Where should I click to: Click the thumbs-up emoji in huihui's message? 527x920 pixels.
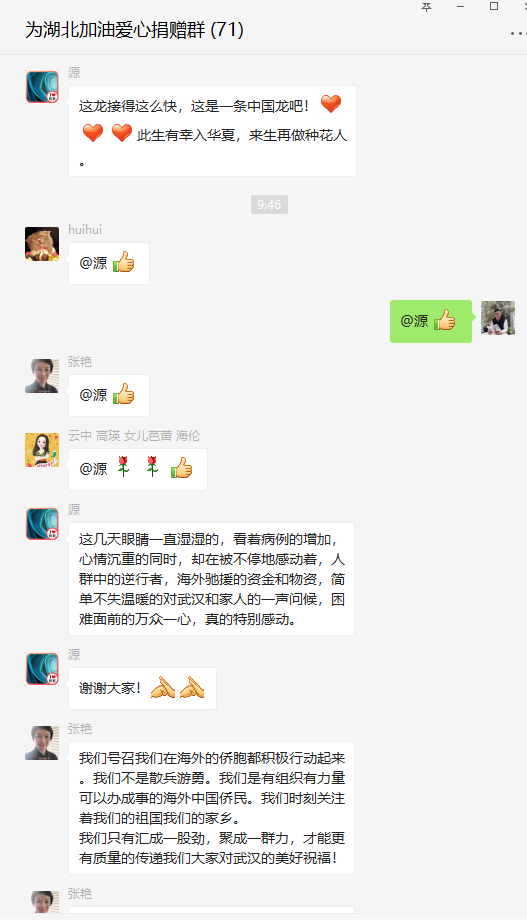point(123,262)
